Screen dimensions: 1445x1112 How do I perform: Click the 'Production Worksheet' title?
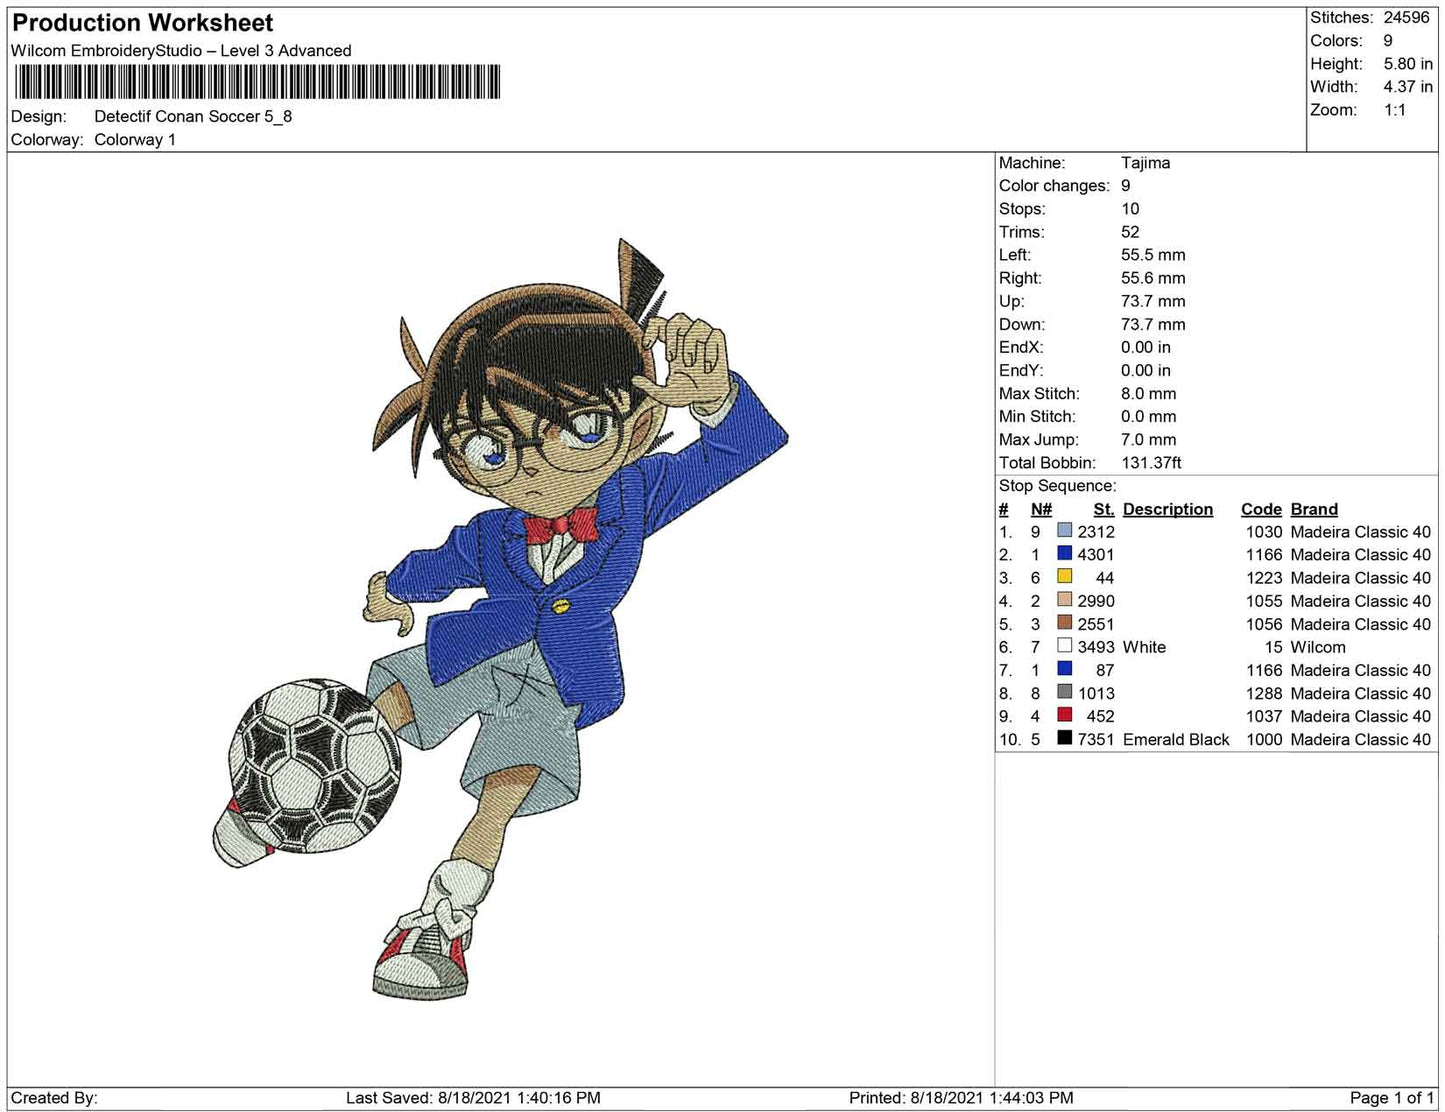click(142, 23)
